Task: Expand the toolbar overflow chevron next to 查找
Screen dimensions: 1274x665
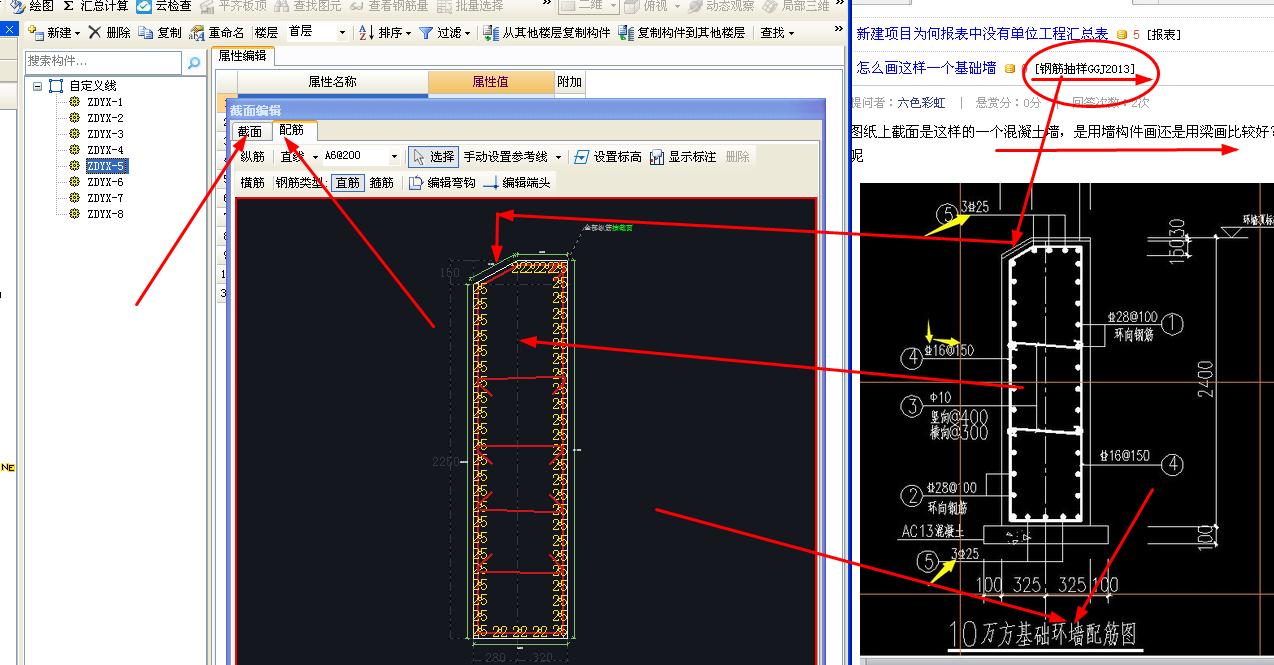Action: click(838, 30)
